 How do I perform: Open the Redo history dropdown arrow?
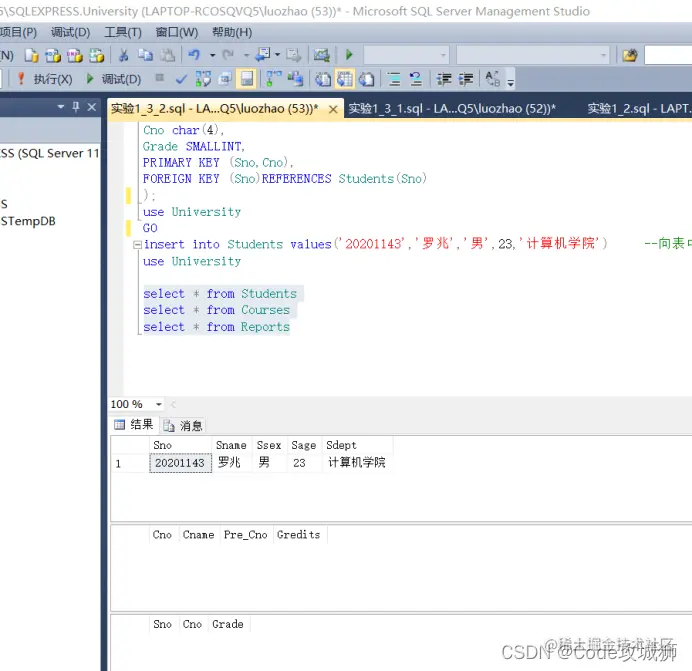247,55
